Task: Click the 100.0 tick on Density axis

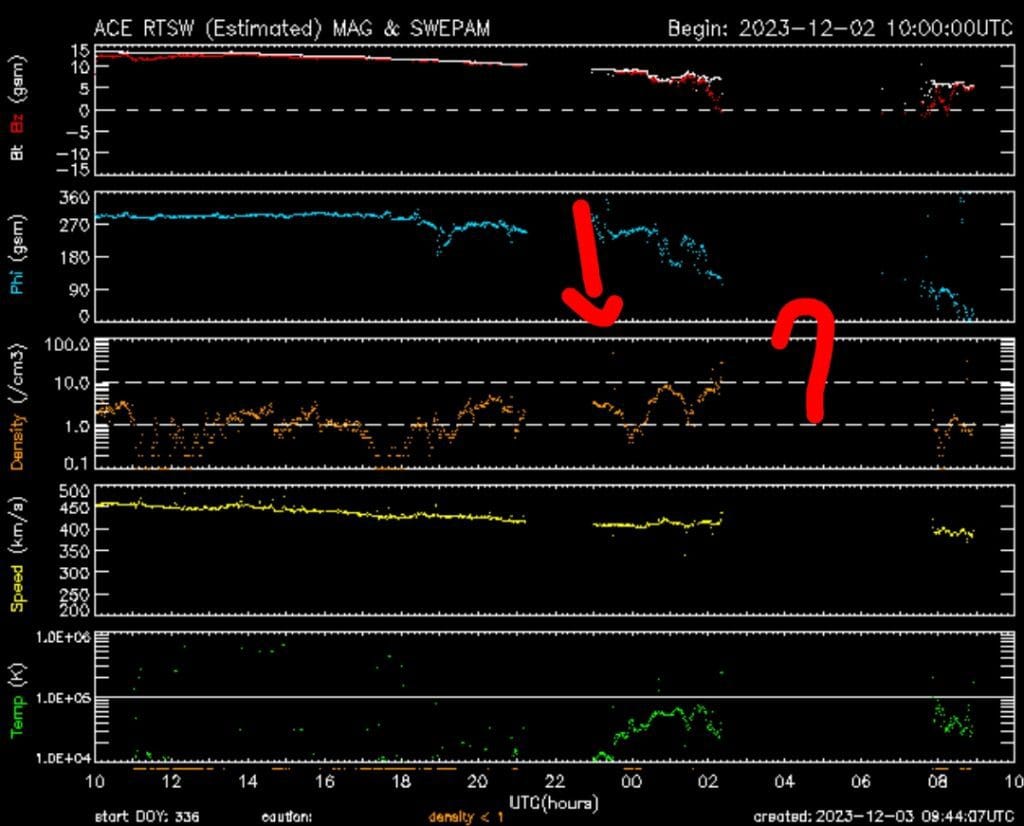Action: (67, 345)
